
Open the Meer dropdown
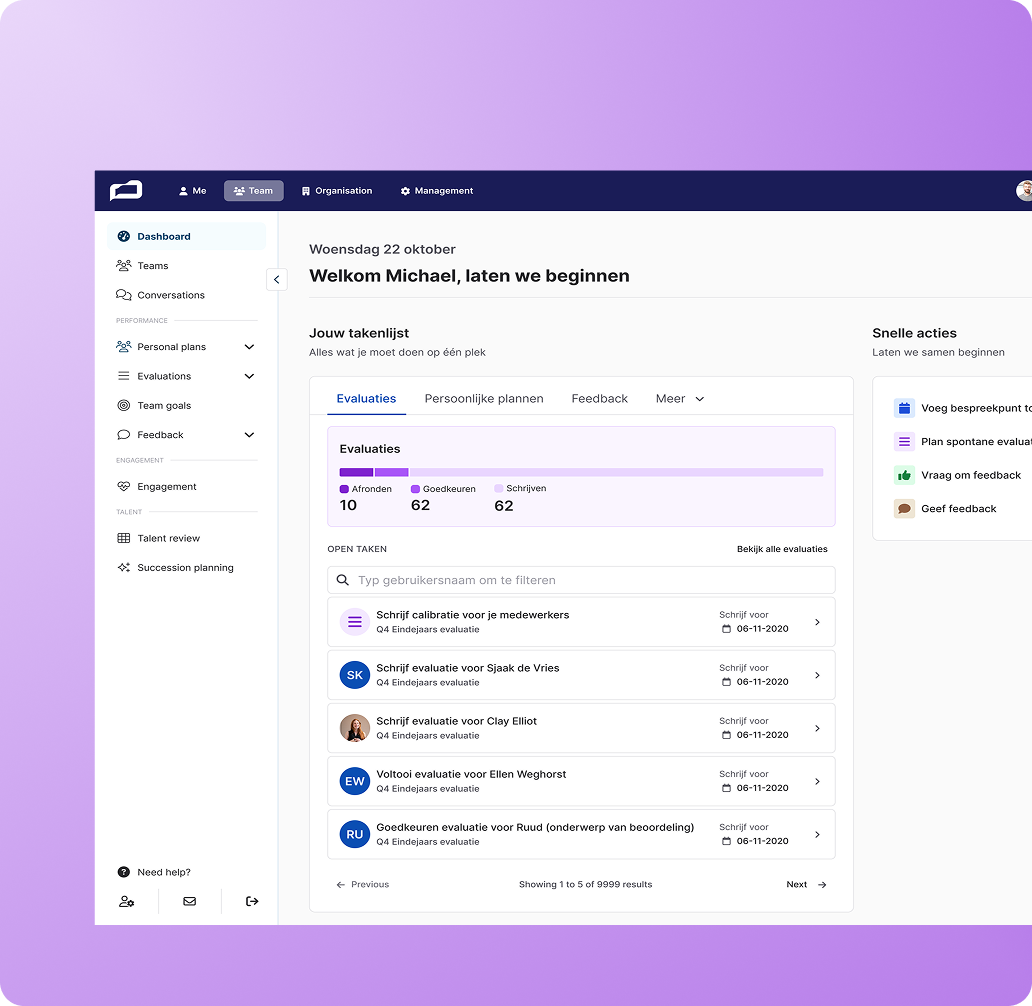pyautogui.click(x=680, y=398)
